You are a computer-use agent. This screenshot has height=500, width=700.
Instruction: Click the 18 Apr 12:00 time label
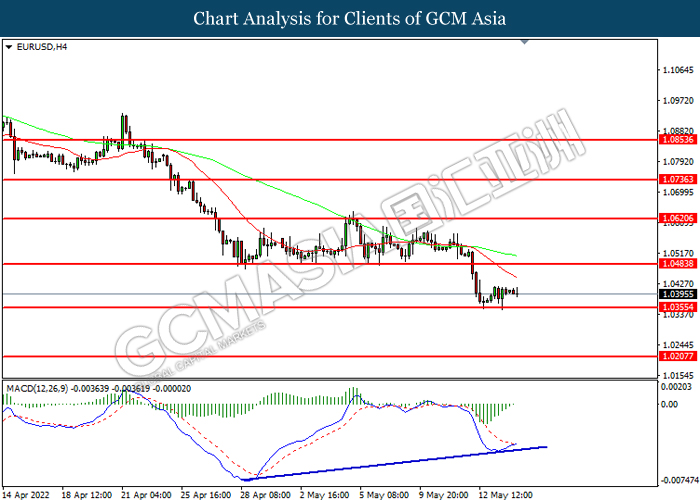87,495
